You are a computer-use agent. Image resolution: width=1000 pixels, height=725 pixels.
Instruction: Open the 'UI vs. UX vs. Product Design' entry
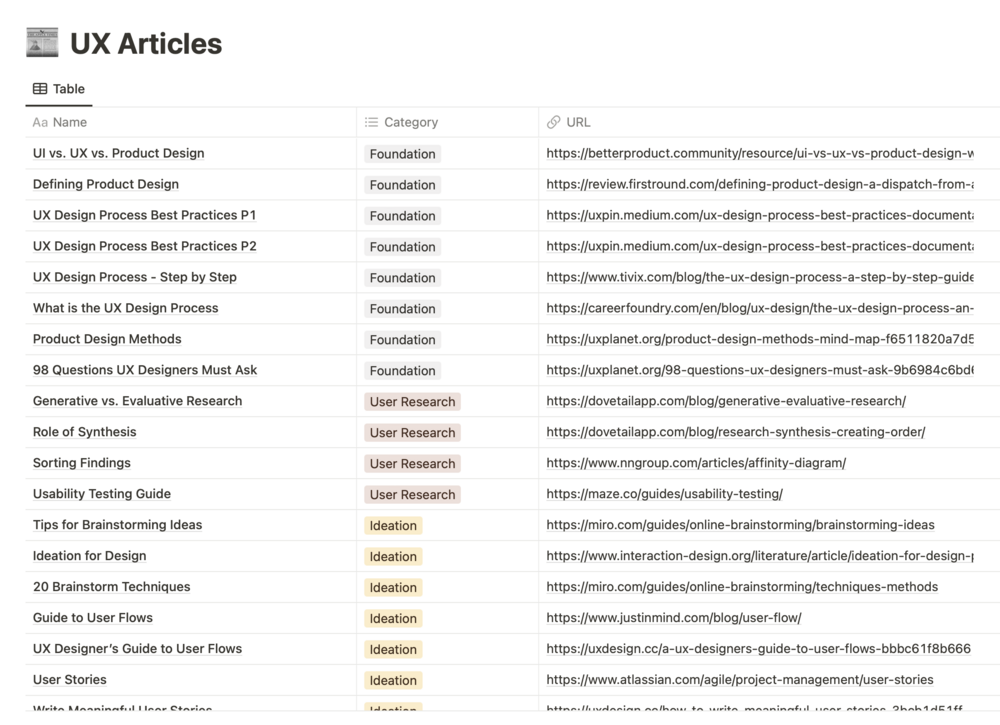pyautogui.click(x=119, y=153)
